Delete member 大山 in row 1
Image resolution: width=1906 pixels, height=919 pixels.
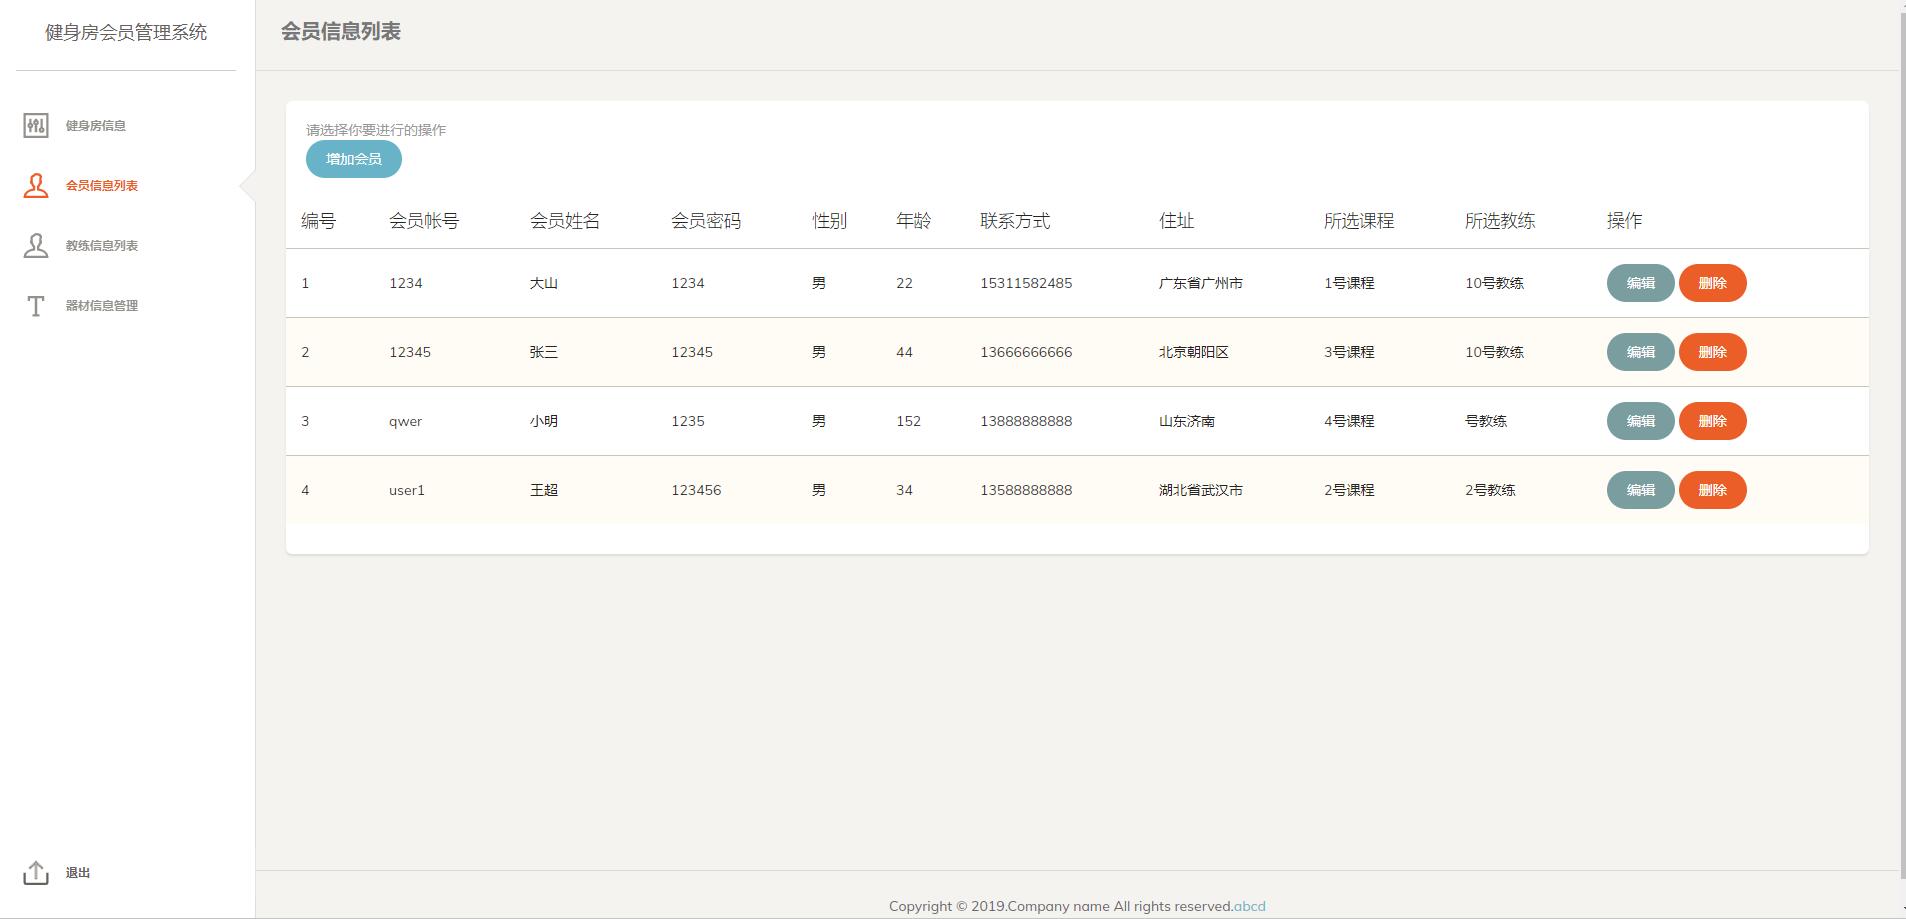1712,283
